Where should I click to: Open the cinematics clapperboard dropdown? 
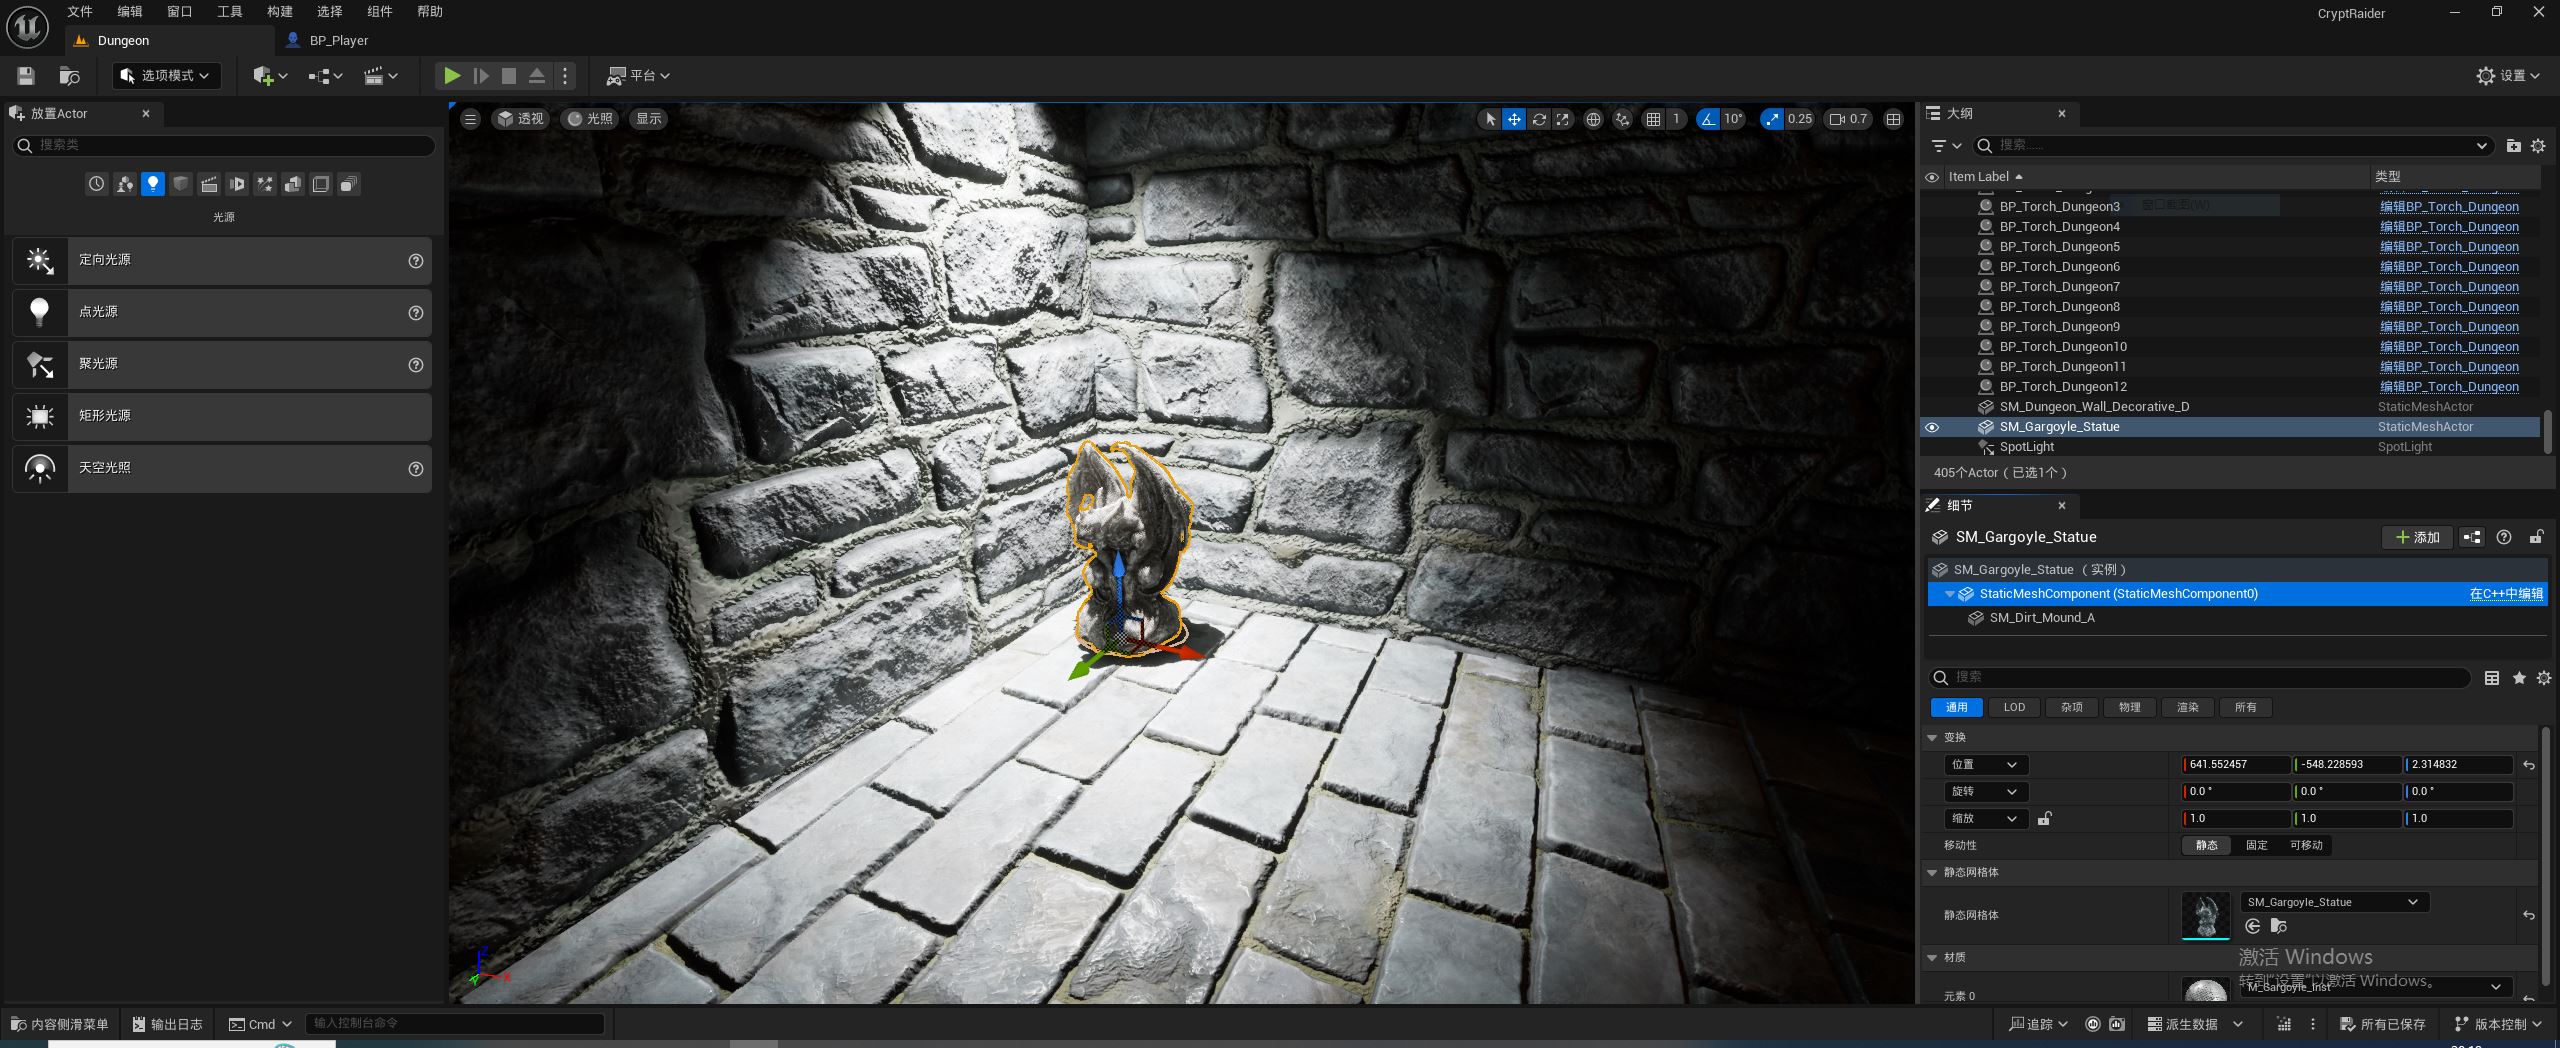(x=381, y=76)
